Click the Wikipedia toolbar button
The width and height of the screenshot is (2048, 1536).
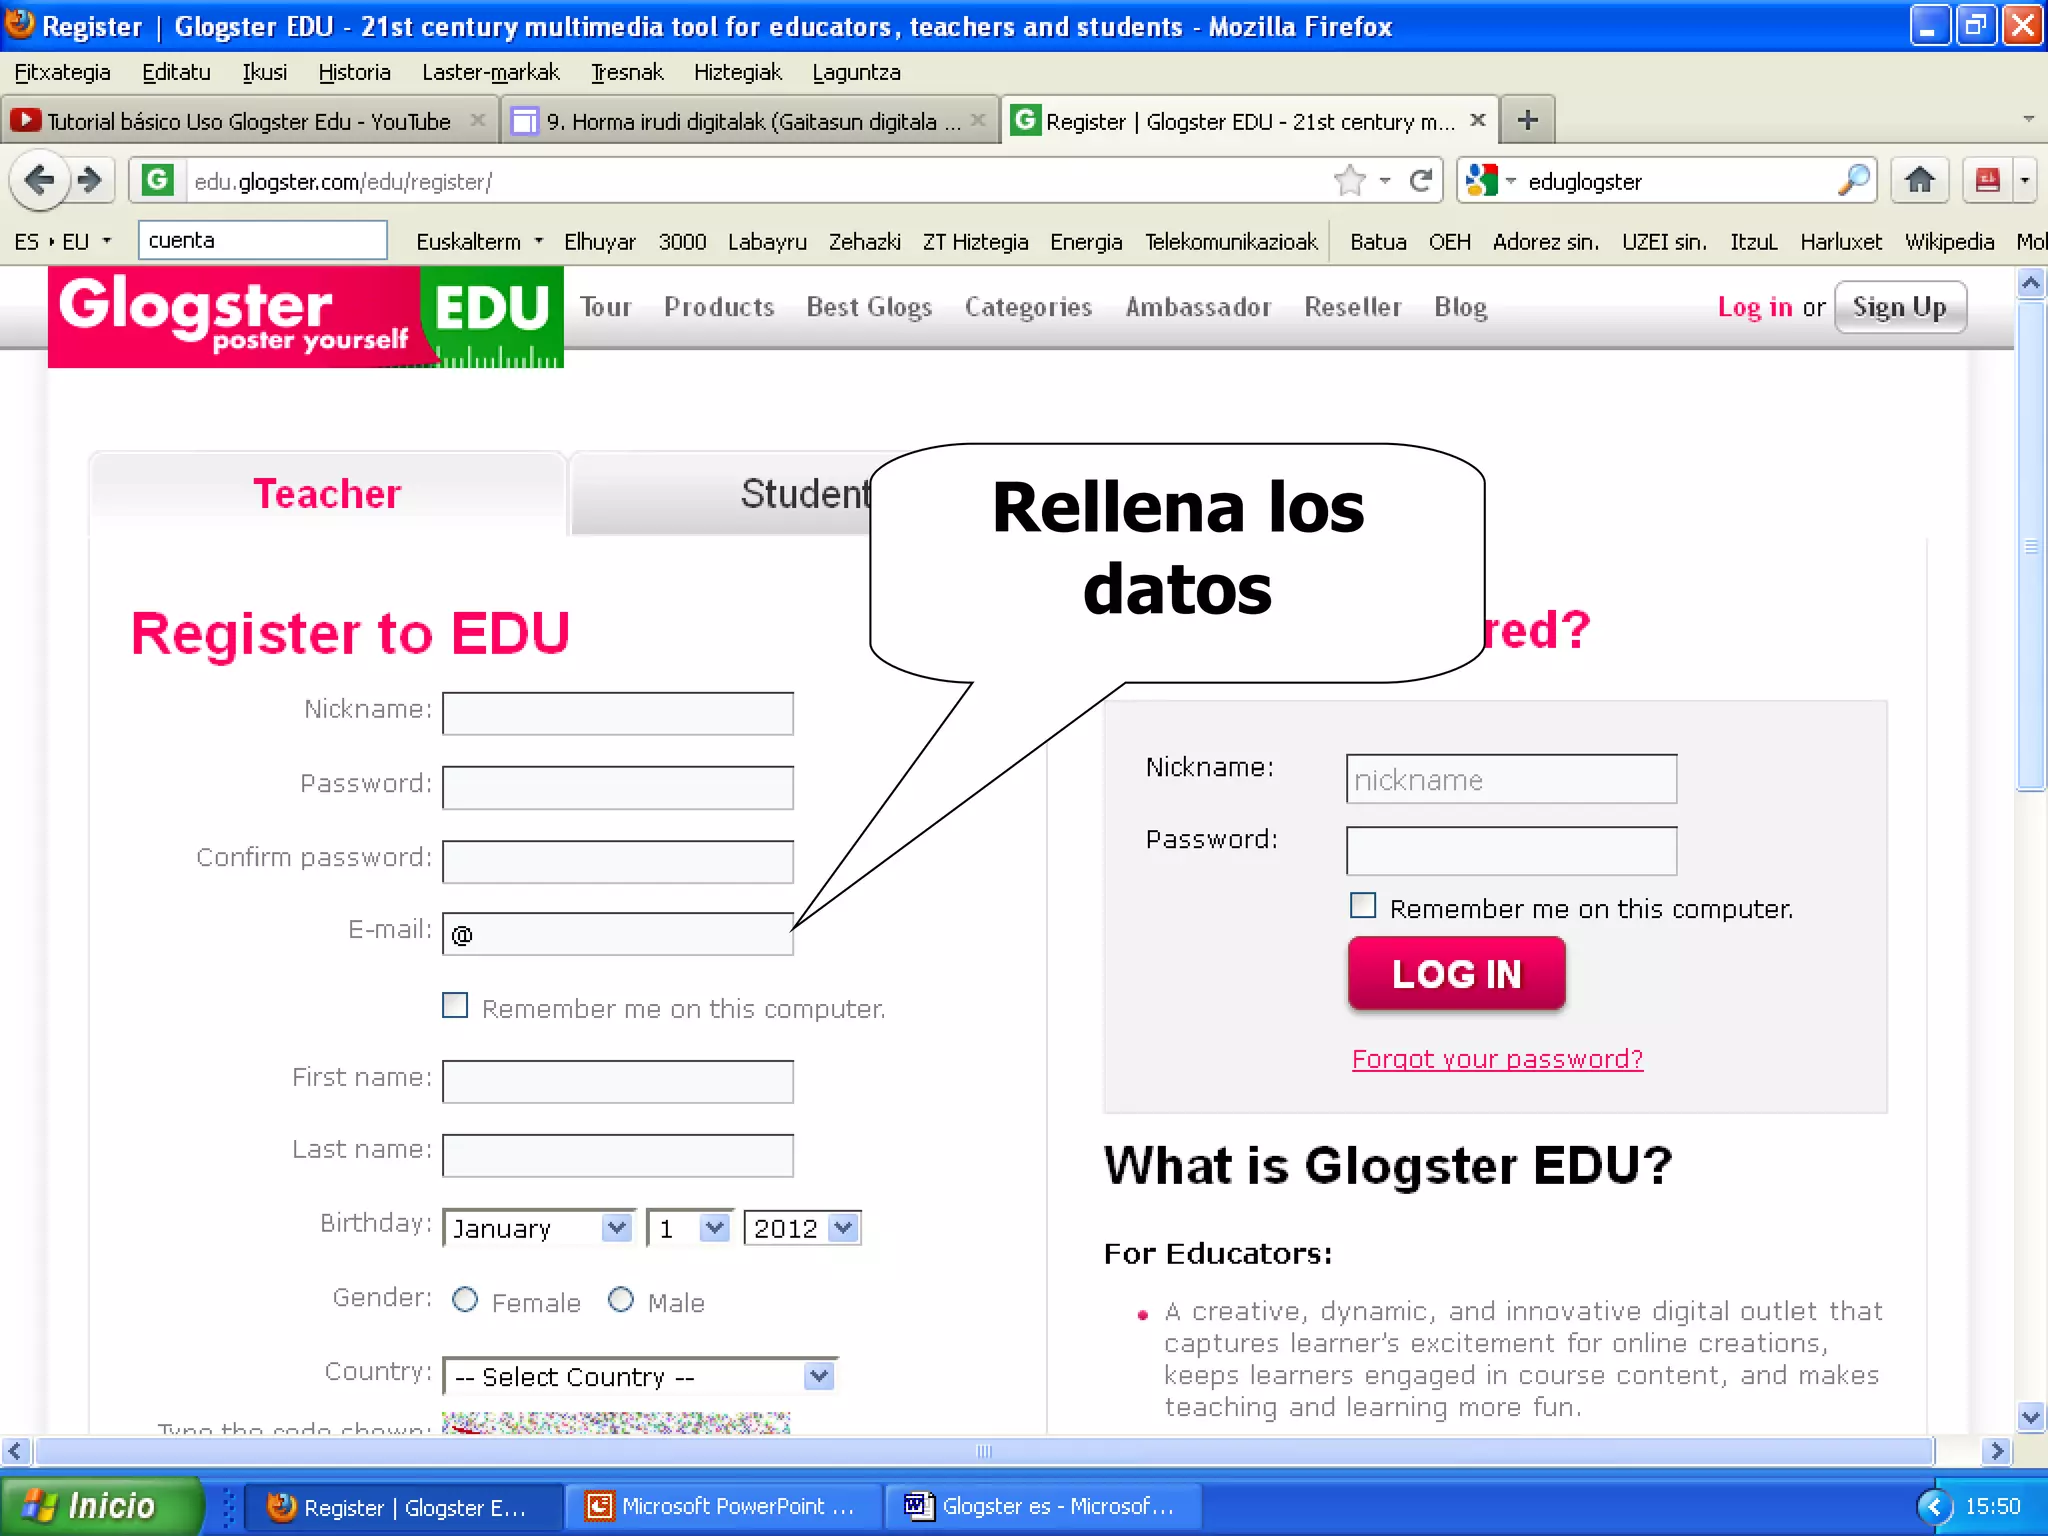pyautogui.click(x=1949, y=241)
